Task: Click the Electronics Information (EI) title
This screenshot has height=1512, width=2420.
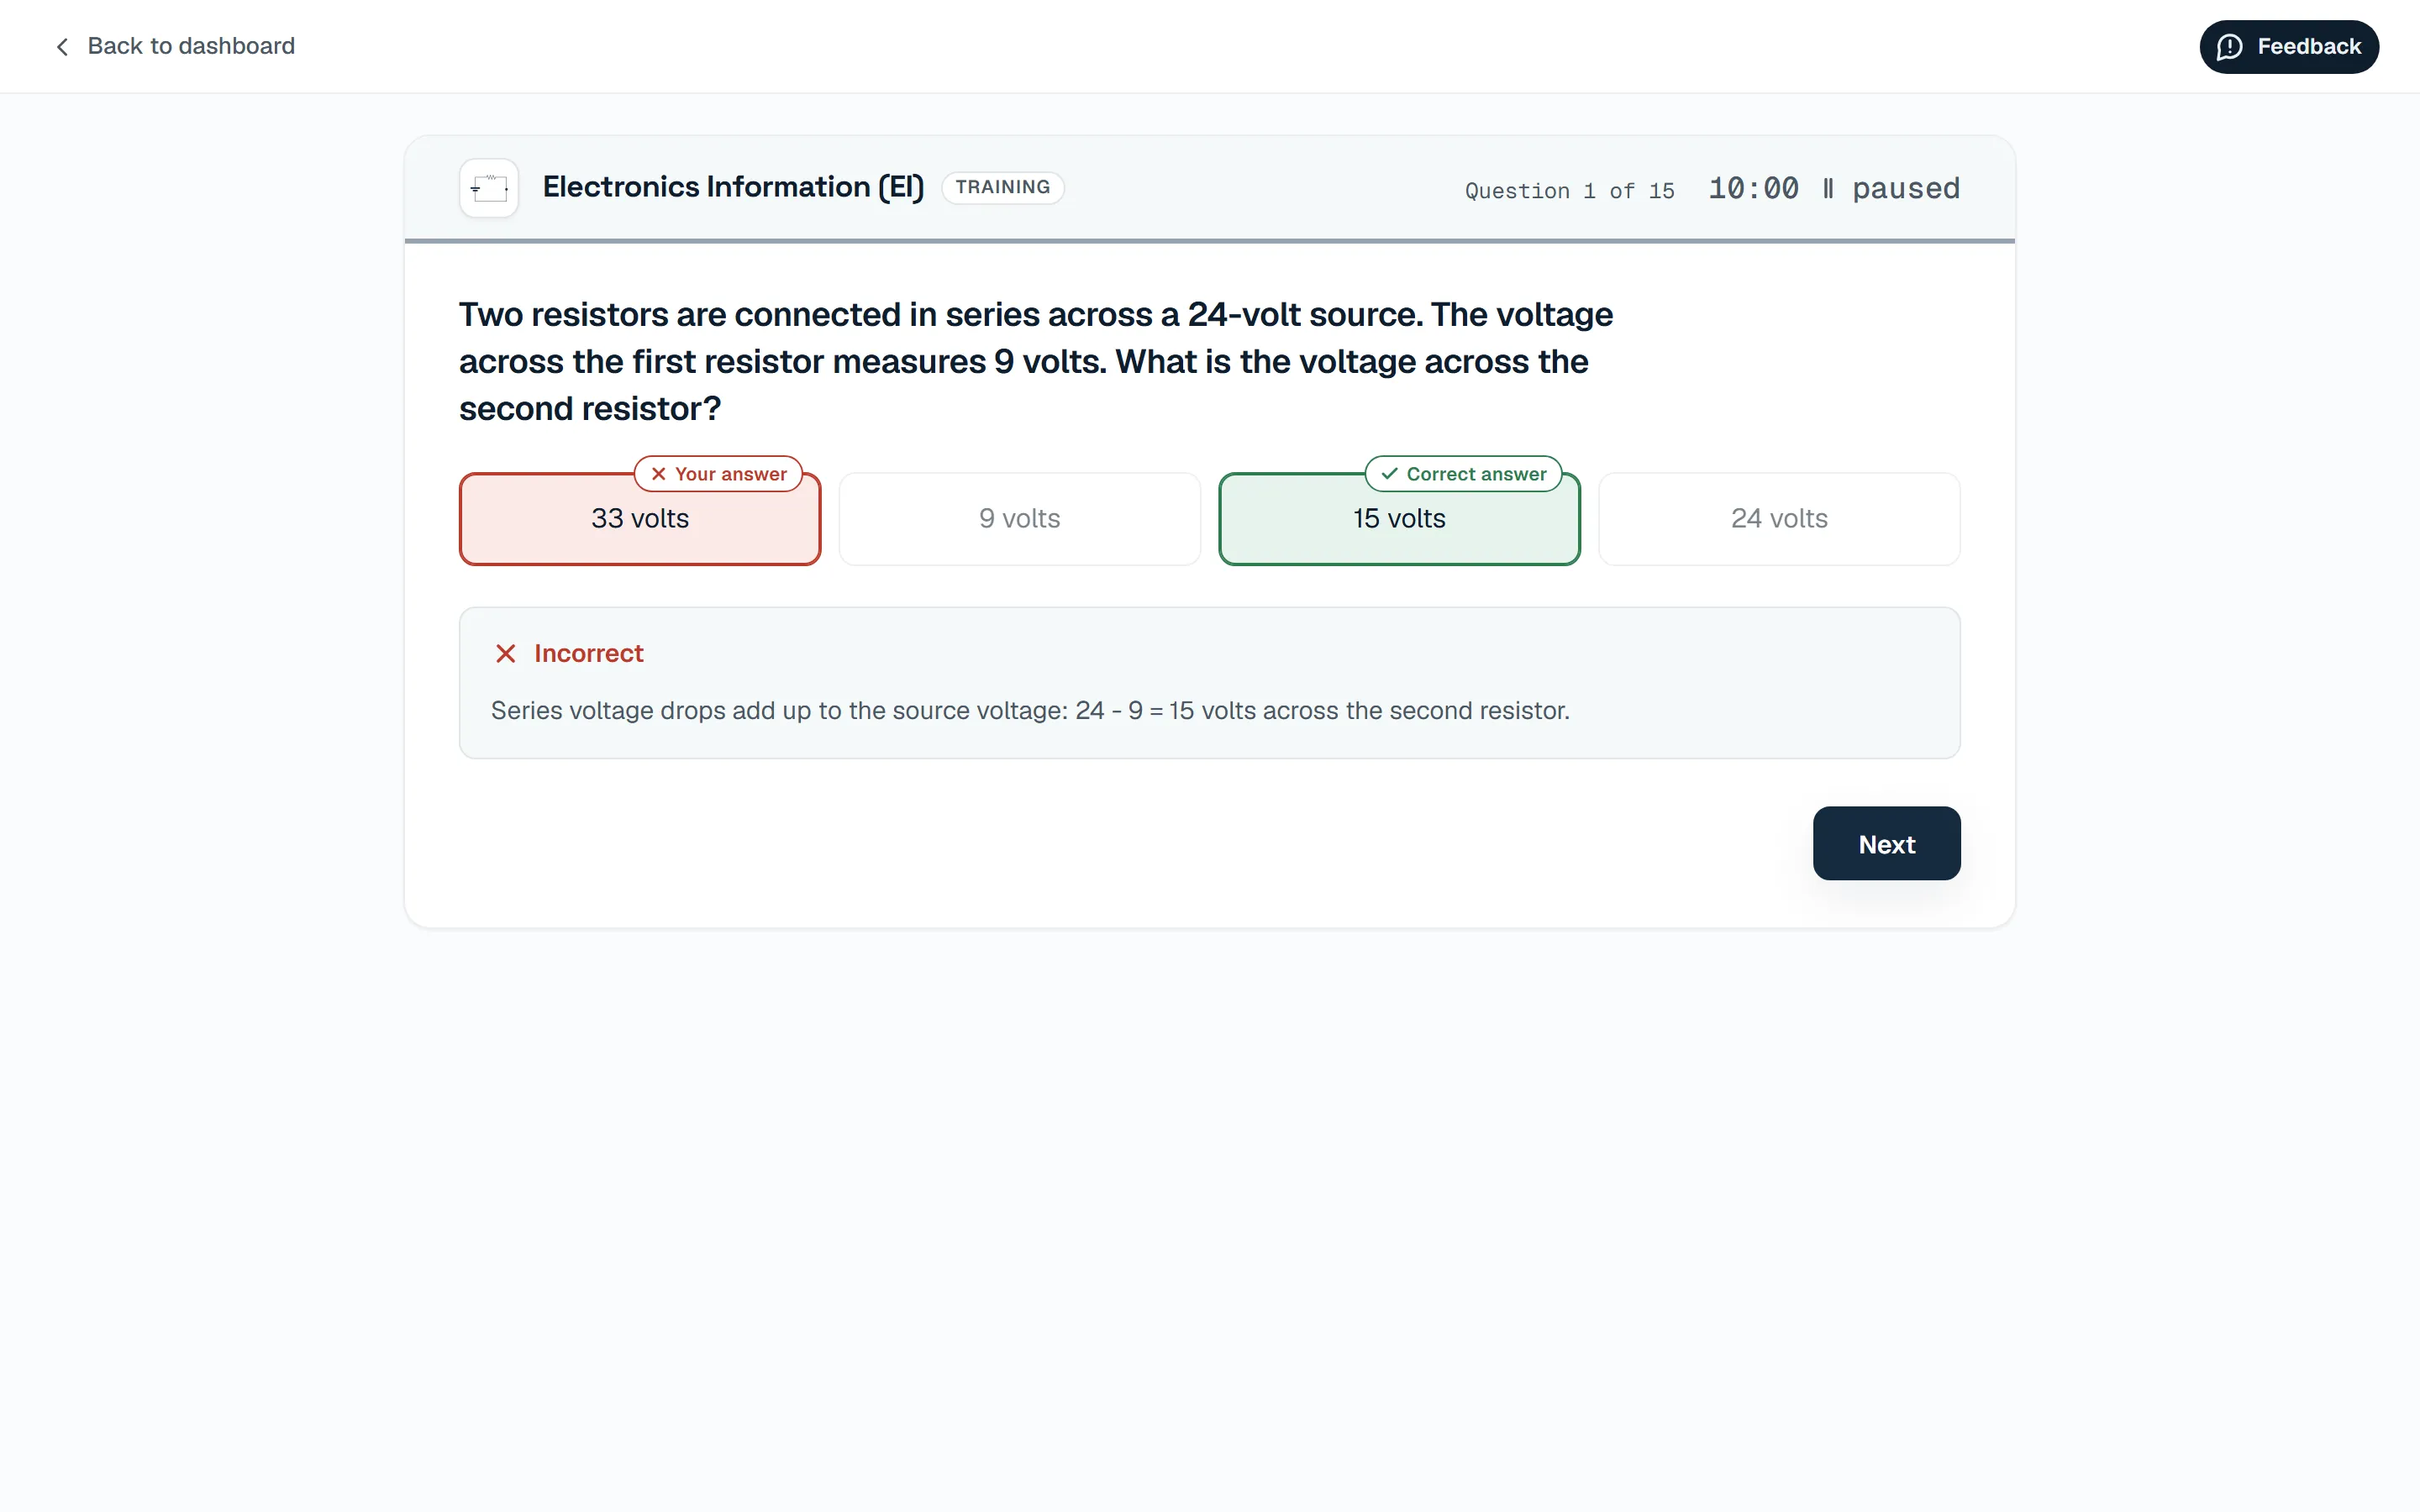Action: tap(733, 188)
